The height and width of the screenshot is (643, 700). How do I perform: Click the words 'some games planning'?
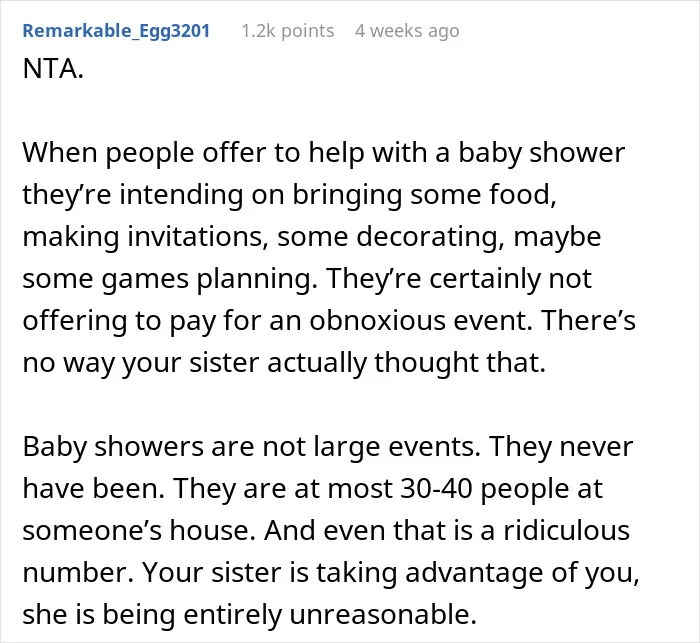coord(168,279)
